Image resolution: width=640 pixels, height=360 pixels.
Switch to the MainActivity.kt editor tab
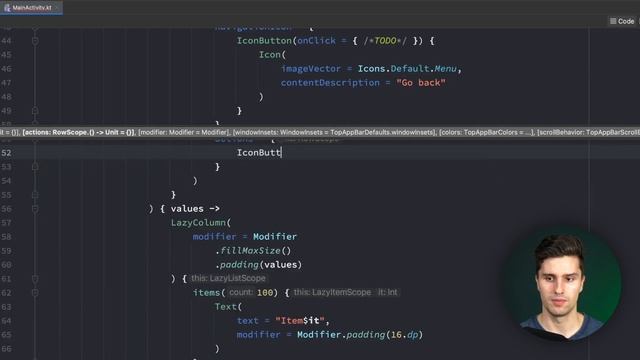click(31, 8)
